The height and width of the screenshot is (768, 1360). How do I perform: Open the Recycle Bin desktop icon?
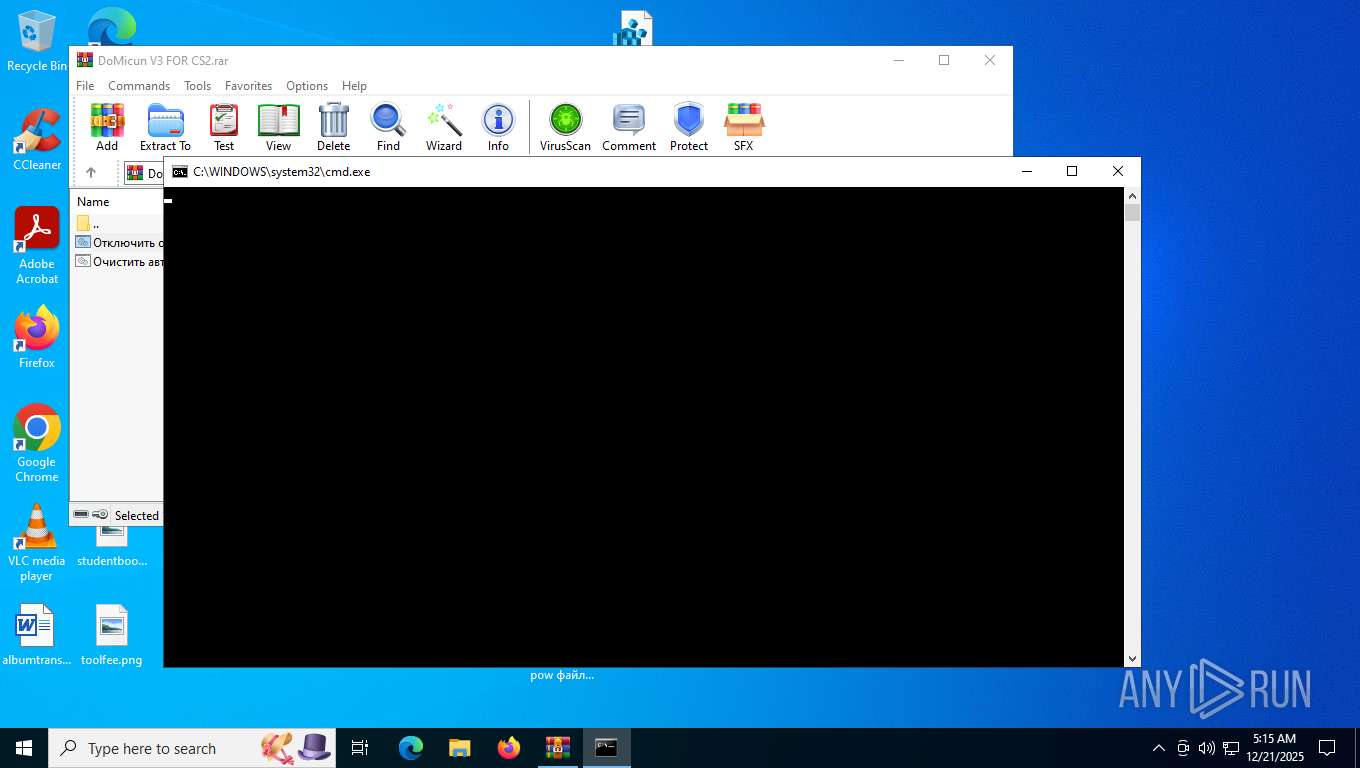tap(37, 42)
